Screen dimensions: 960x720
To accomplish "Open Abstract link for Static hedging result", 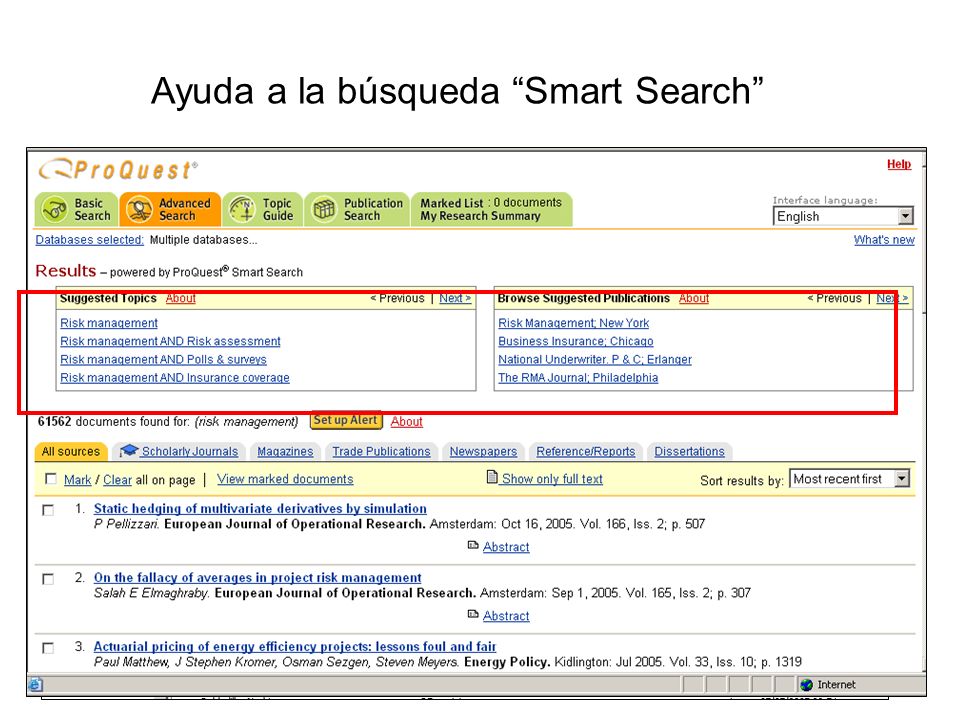I will [x=506, y=547].
